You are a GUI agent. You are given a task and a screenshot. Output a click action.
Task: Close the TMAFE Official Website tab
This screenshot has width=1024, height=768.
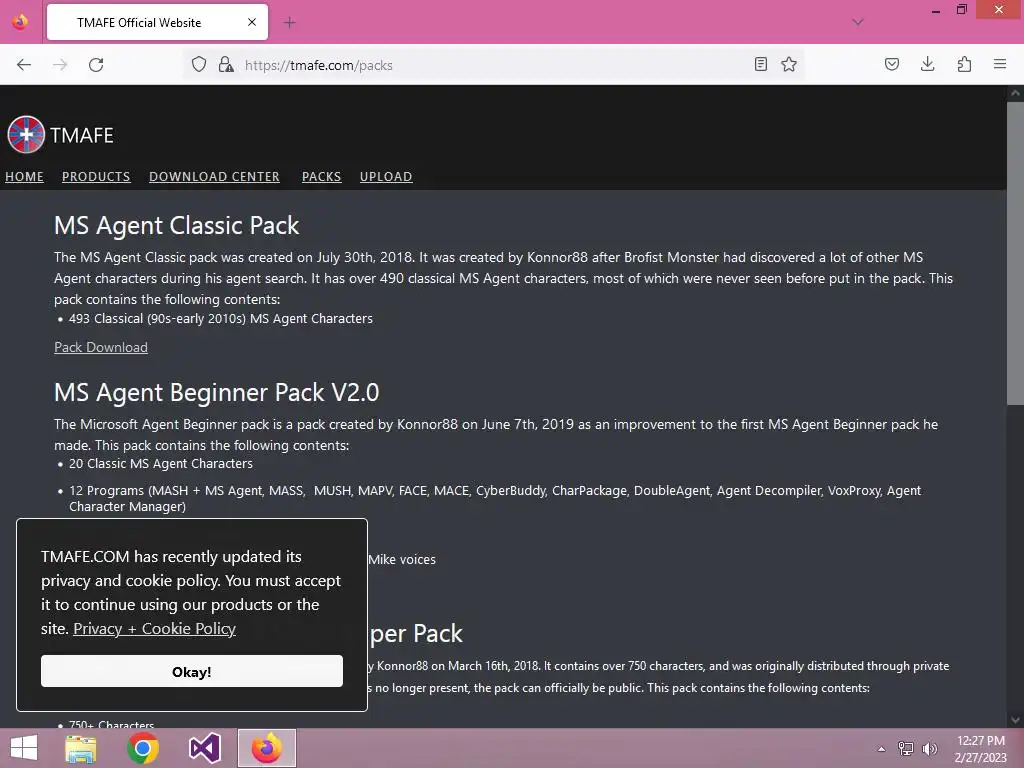[252, 22]
